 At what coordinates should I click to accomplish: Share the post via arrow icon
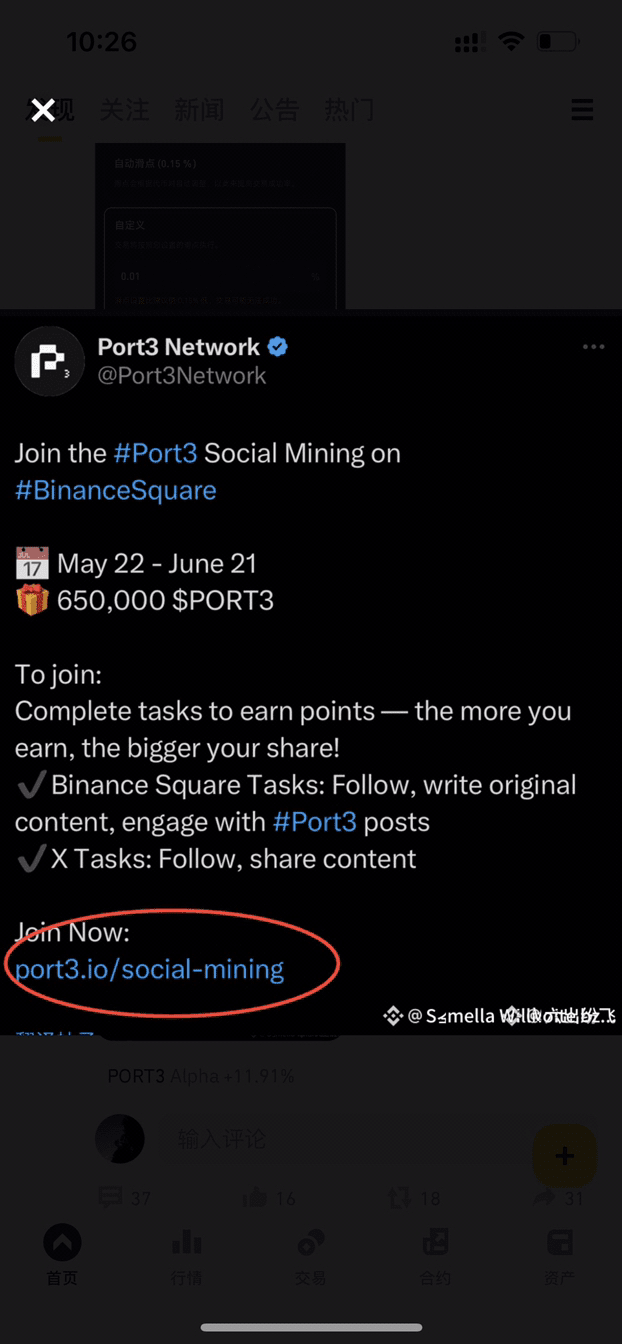tap(545, 1197)
